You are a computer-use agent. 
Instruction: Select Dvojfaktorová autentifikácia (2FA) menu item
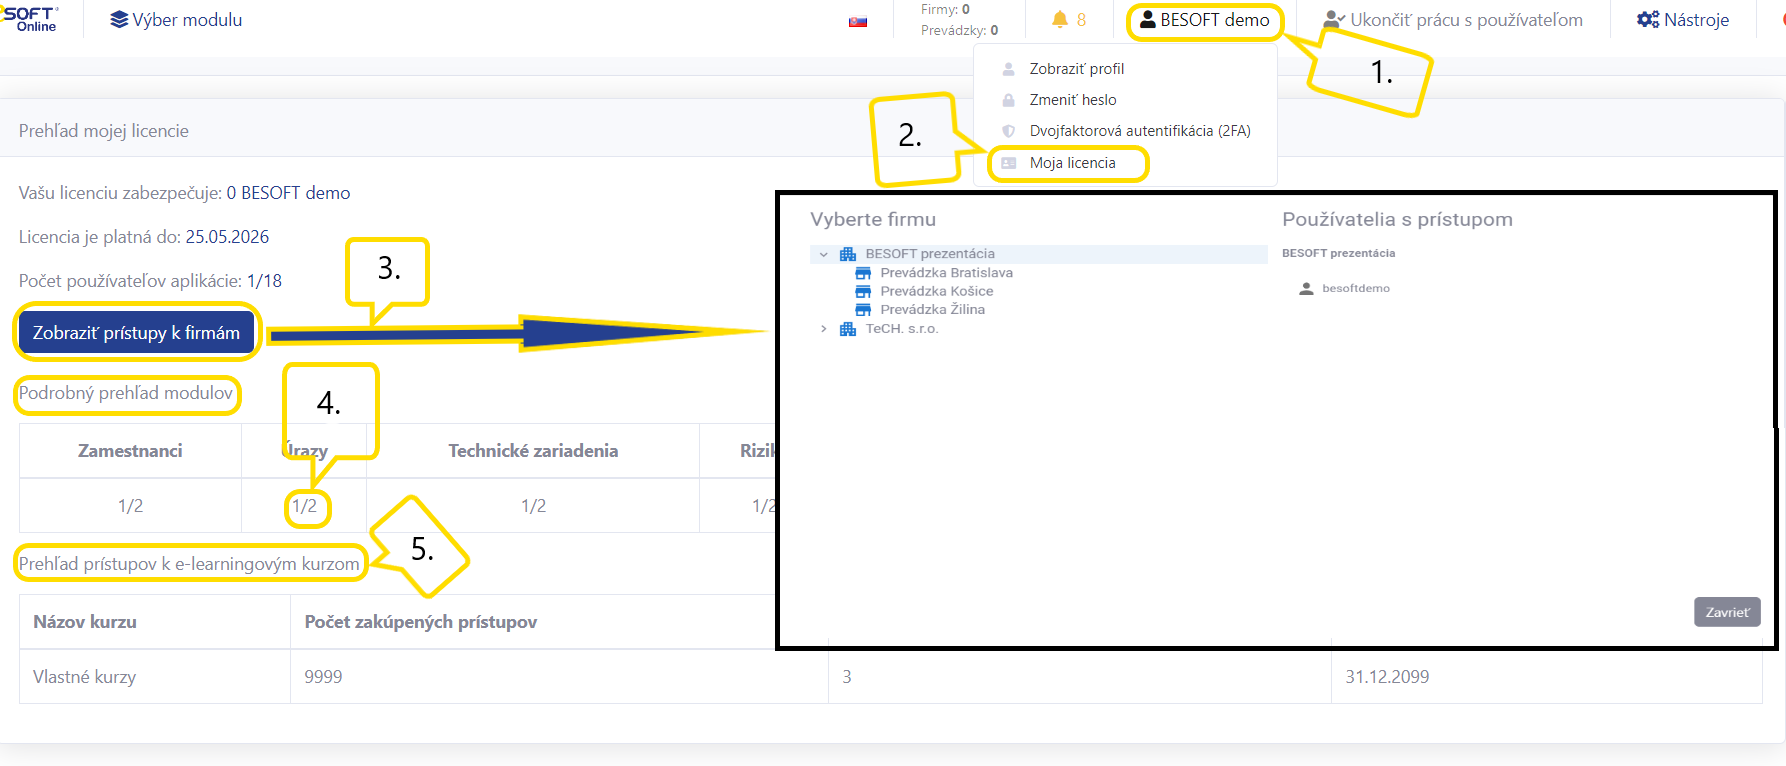[x=1140, y=131]
